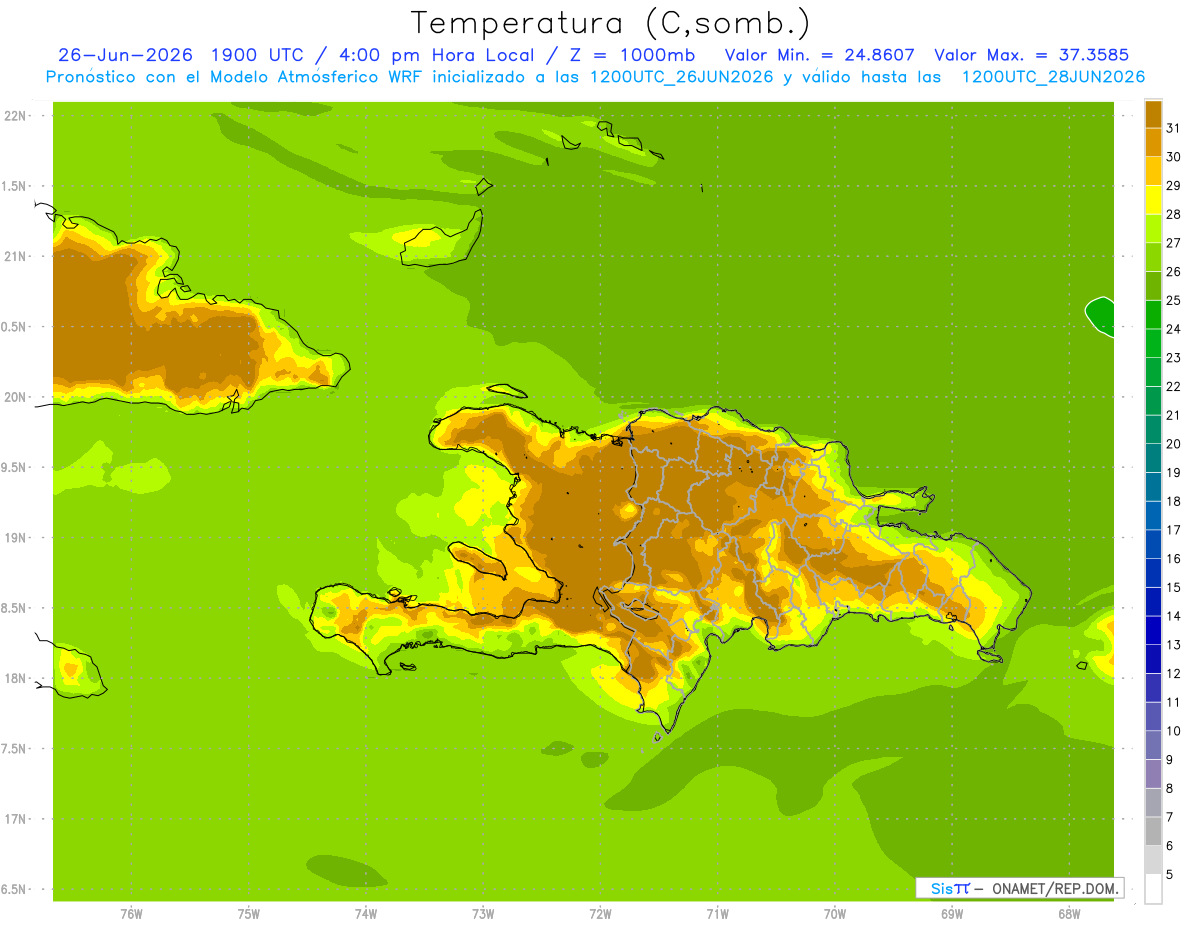Click the "70W" longitude label

835,913
